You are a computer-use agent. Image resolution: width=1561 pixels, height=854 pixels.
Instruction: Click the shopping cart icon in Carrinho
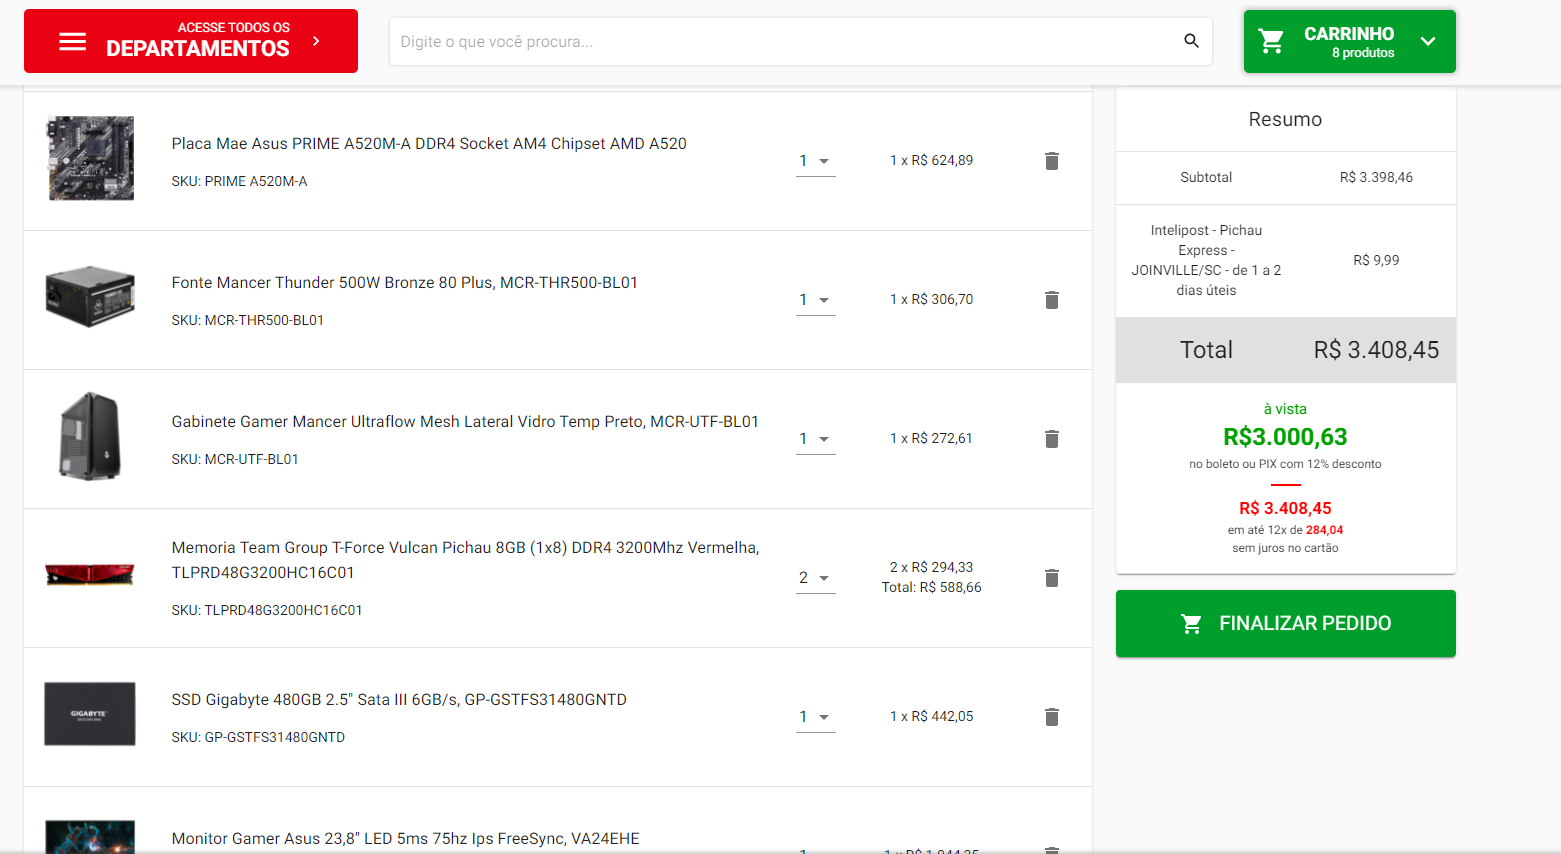point(1271,41)
